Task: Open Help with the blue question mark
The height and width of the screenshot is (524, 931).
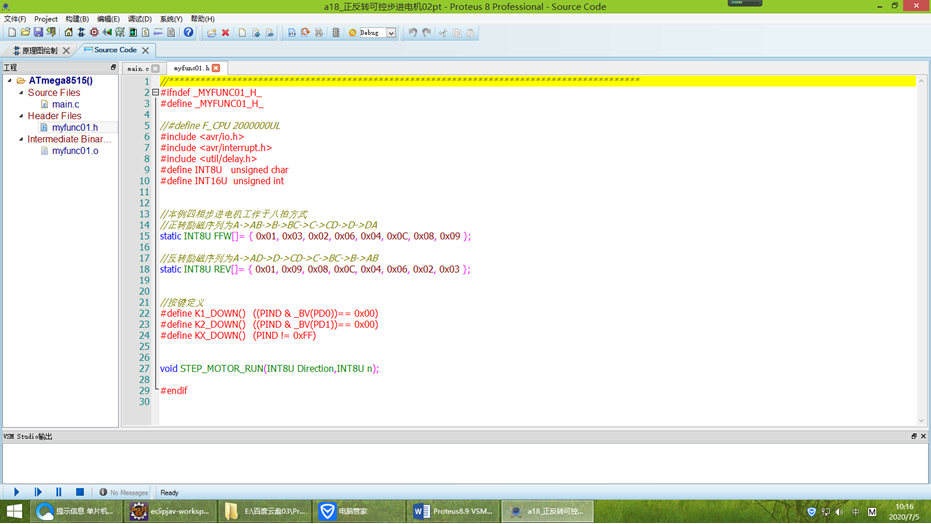Action: click(188, 33)
